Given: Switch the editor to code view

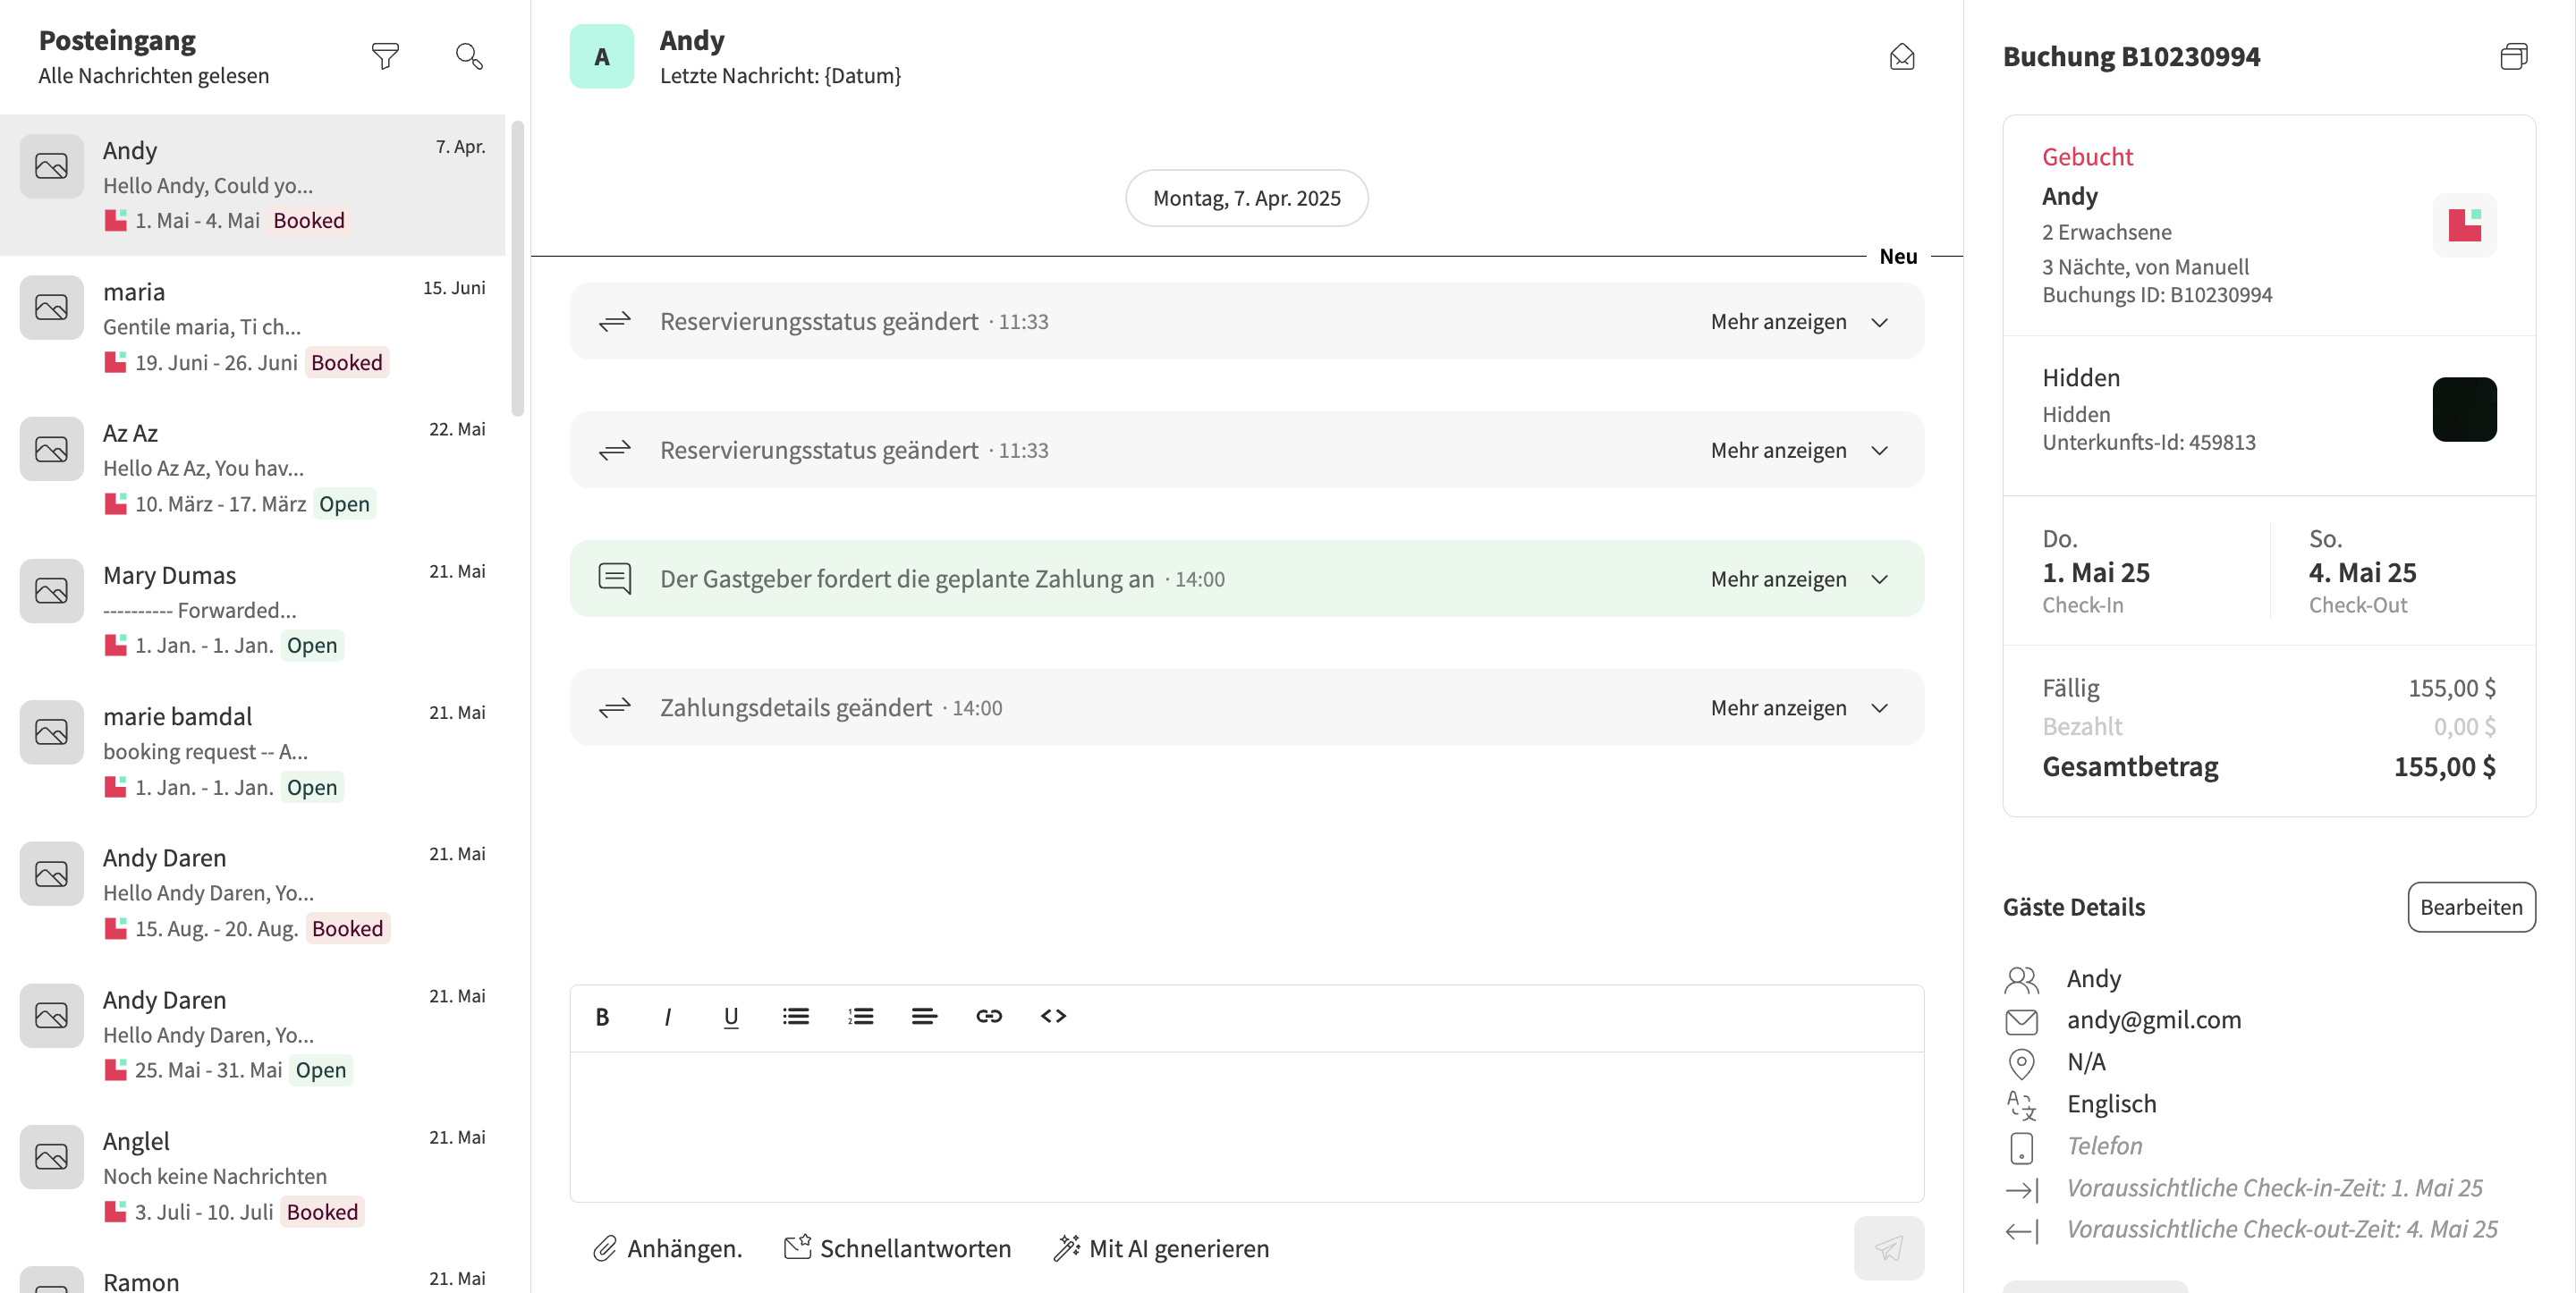Looking at the screenshot, I should point(1052,1016).
